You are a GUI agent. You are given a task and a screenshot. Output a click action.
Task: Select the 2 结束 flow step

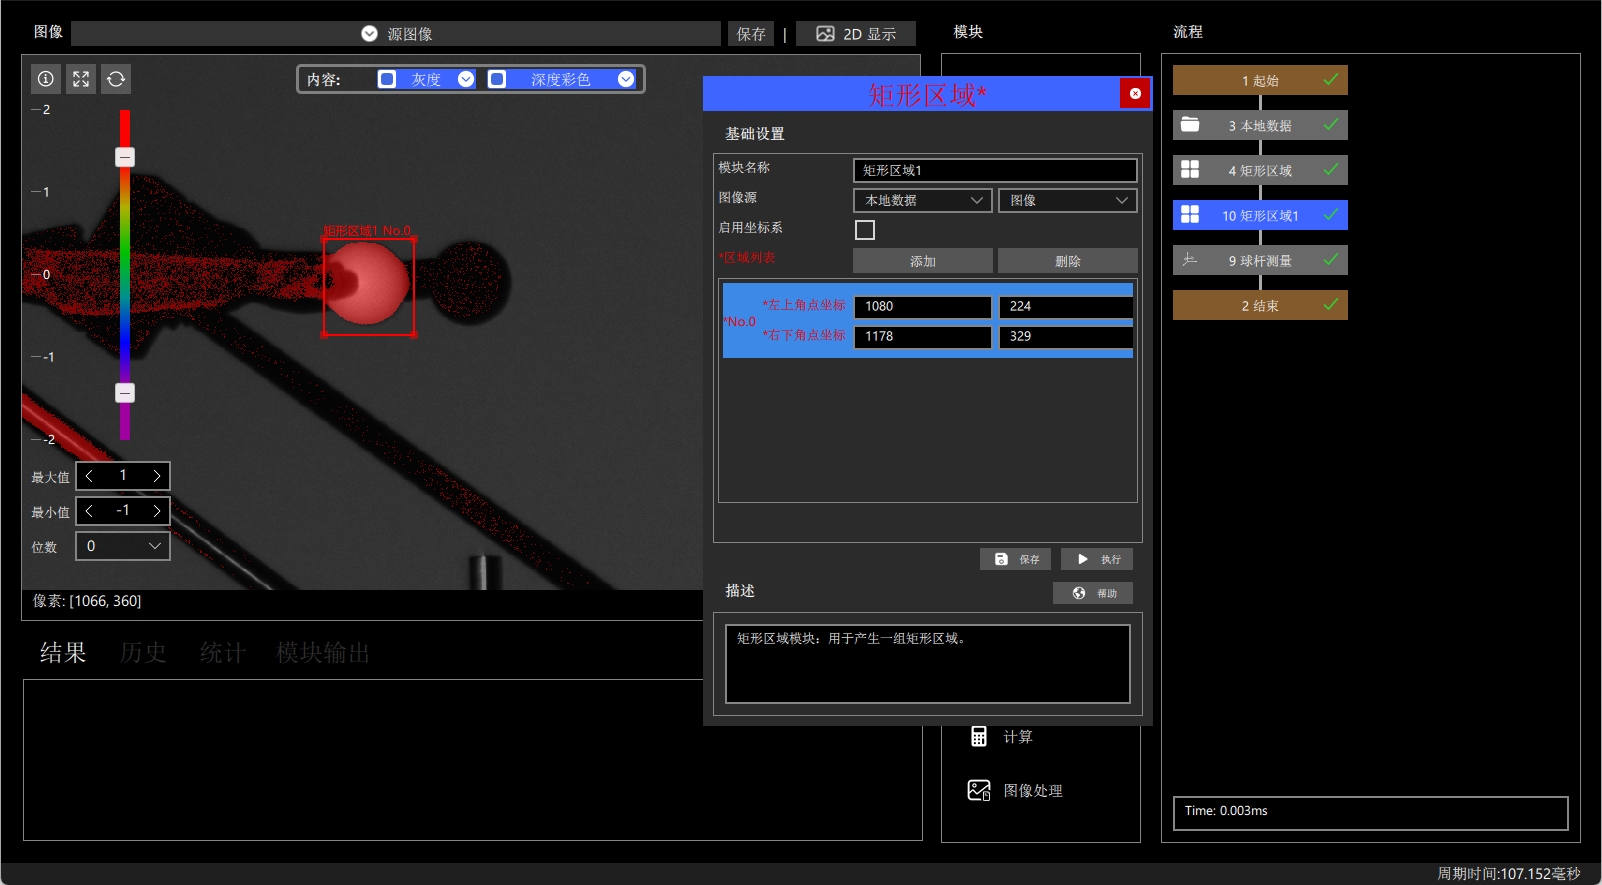1260,305
